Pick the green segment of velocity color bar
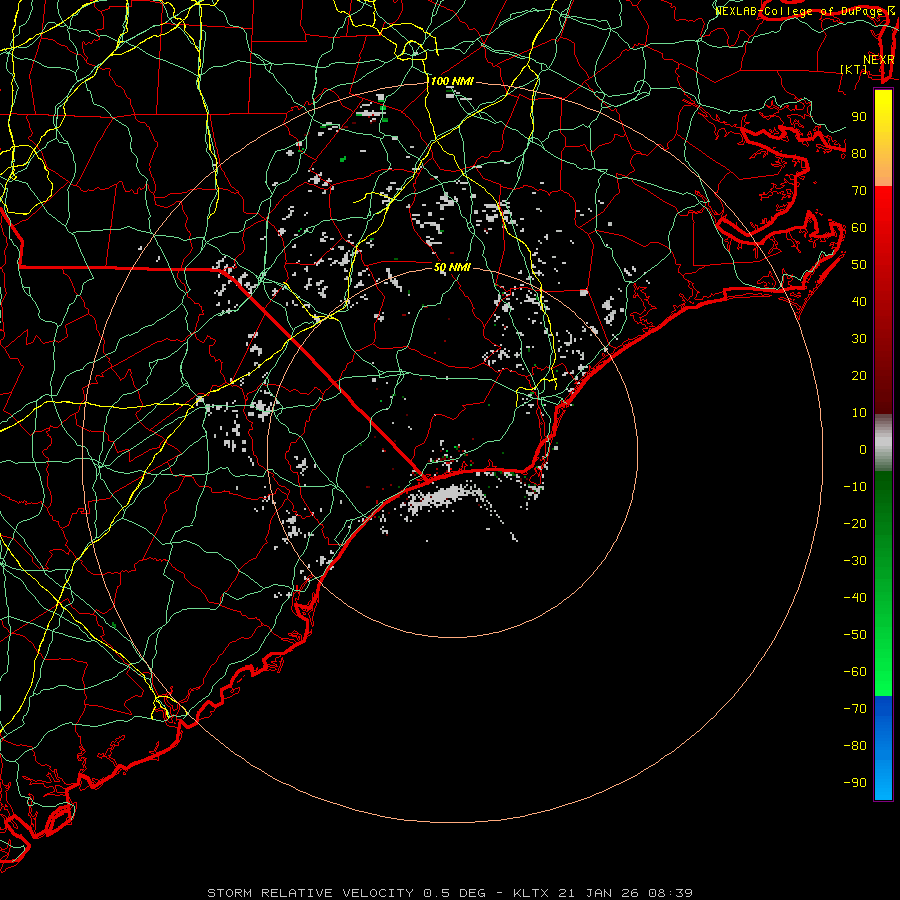The height and width of the screenshot is (900, 900). tap(883, 584)
